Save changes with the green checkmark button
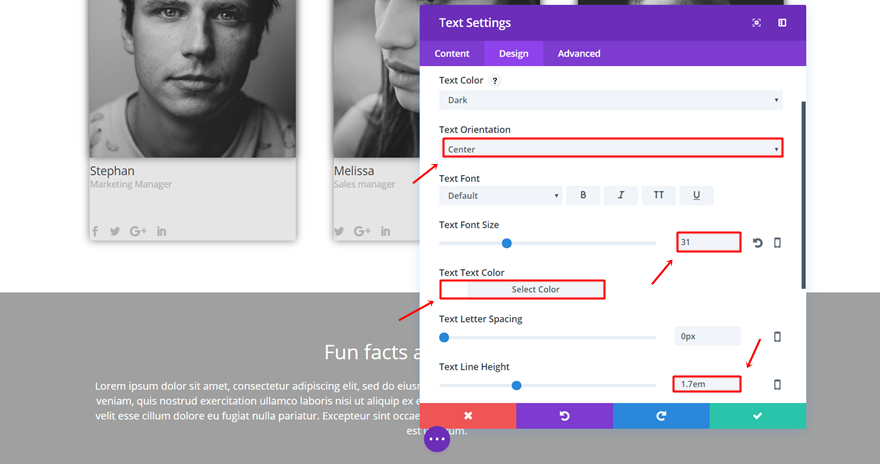The image size is (880, 464). [757, 415]
